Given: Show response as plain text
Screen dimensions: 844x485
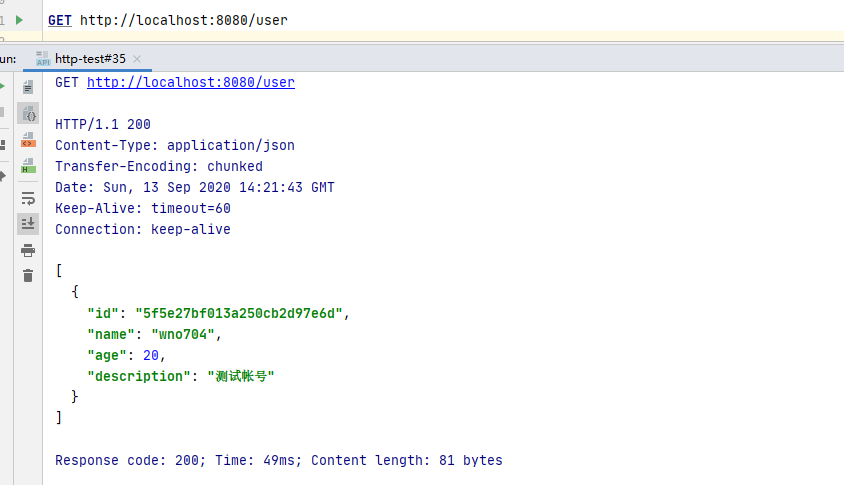Looking at the screenshot, I should tap(28, 87).
